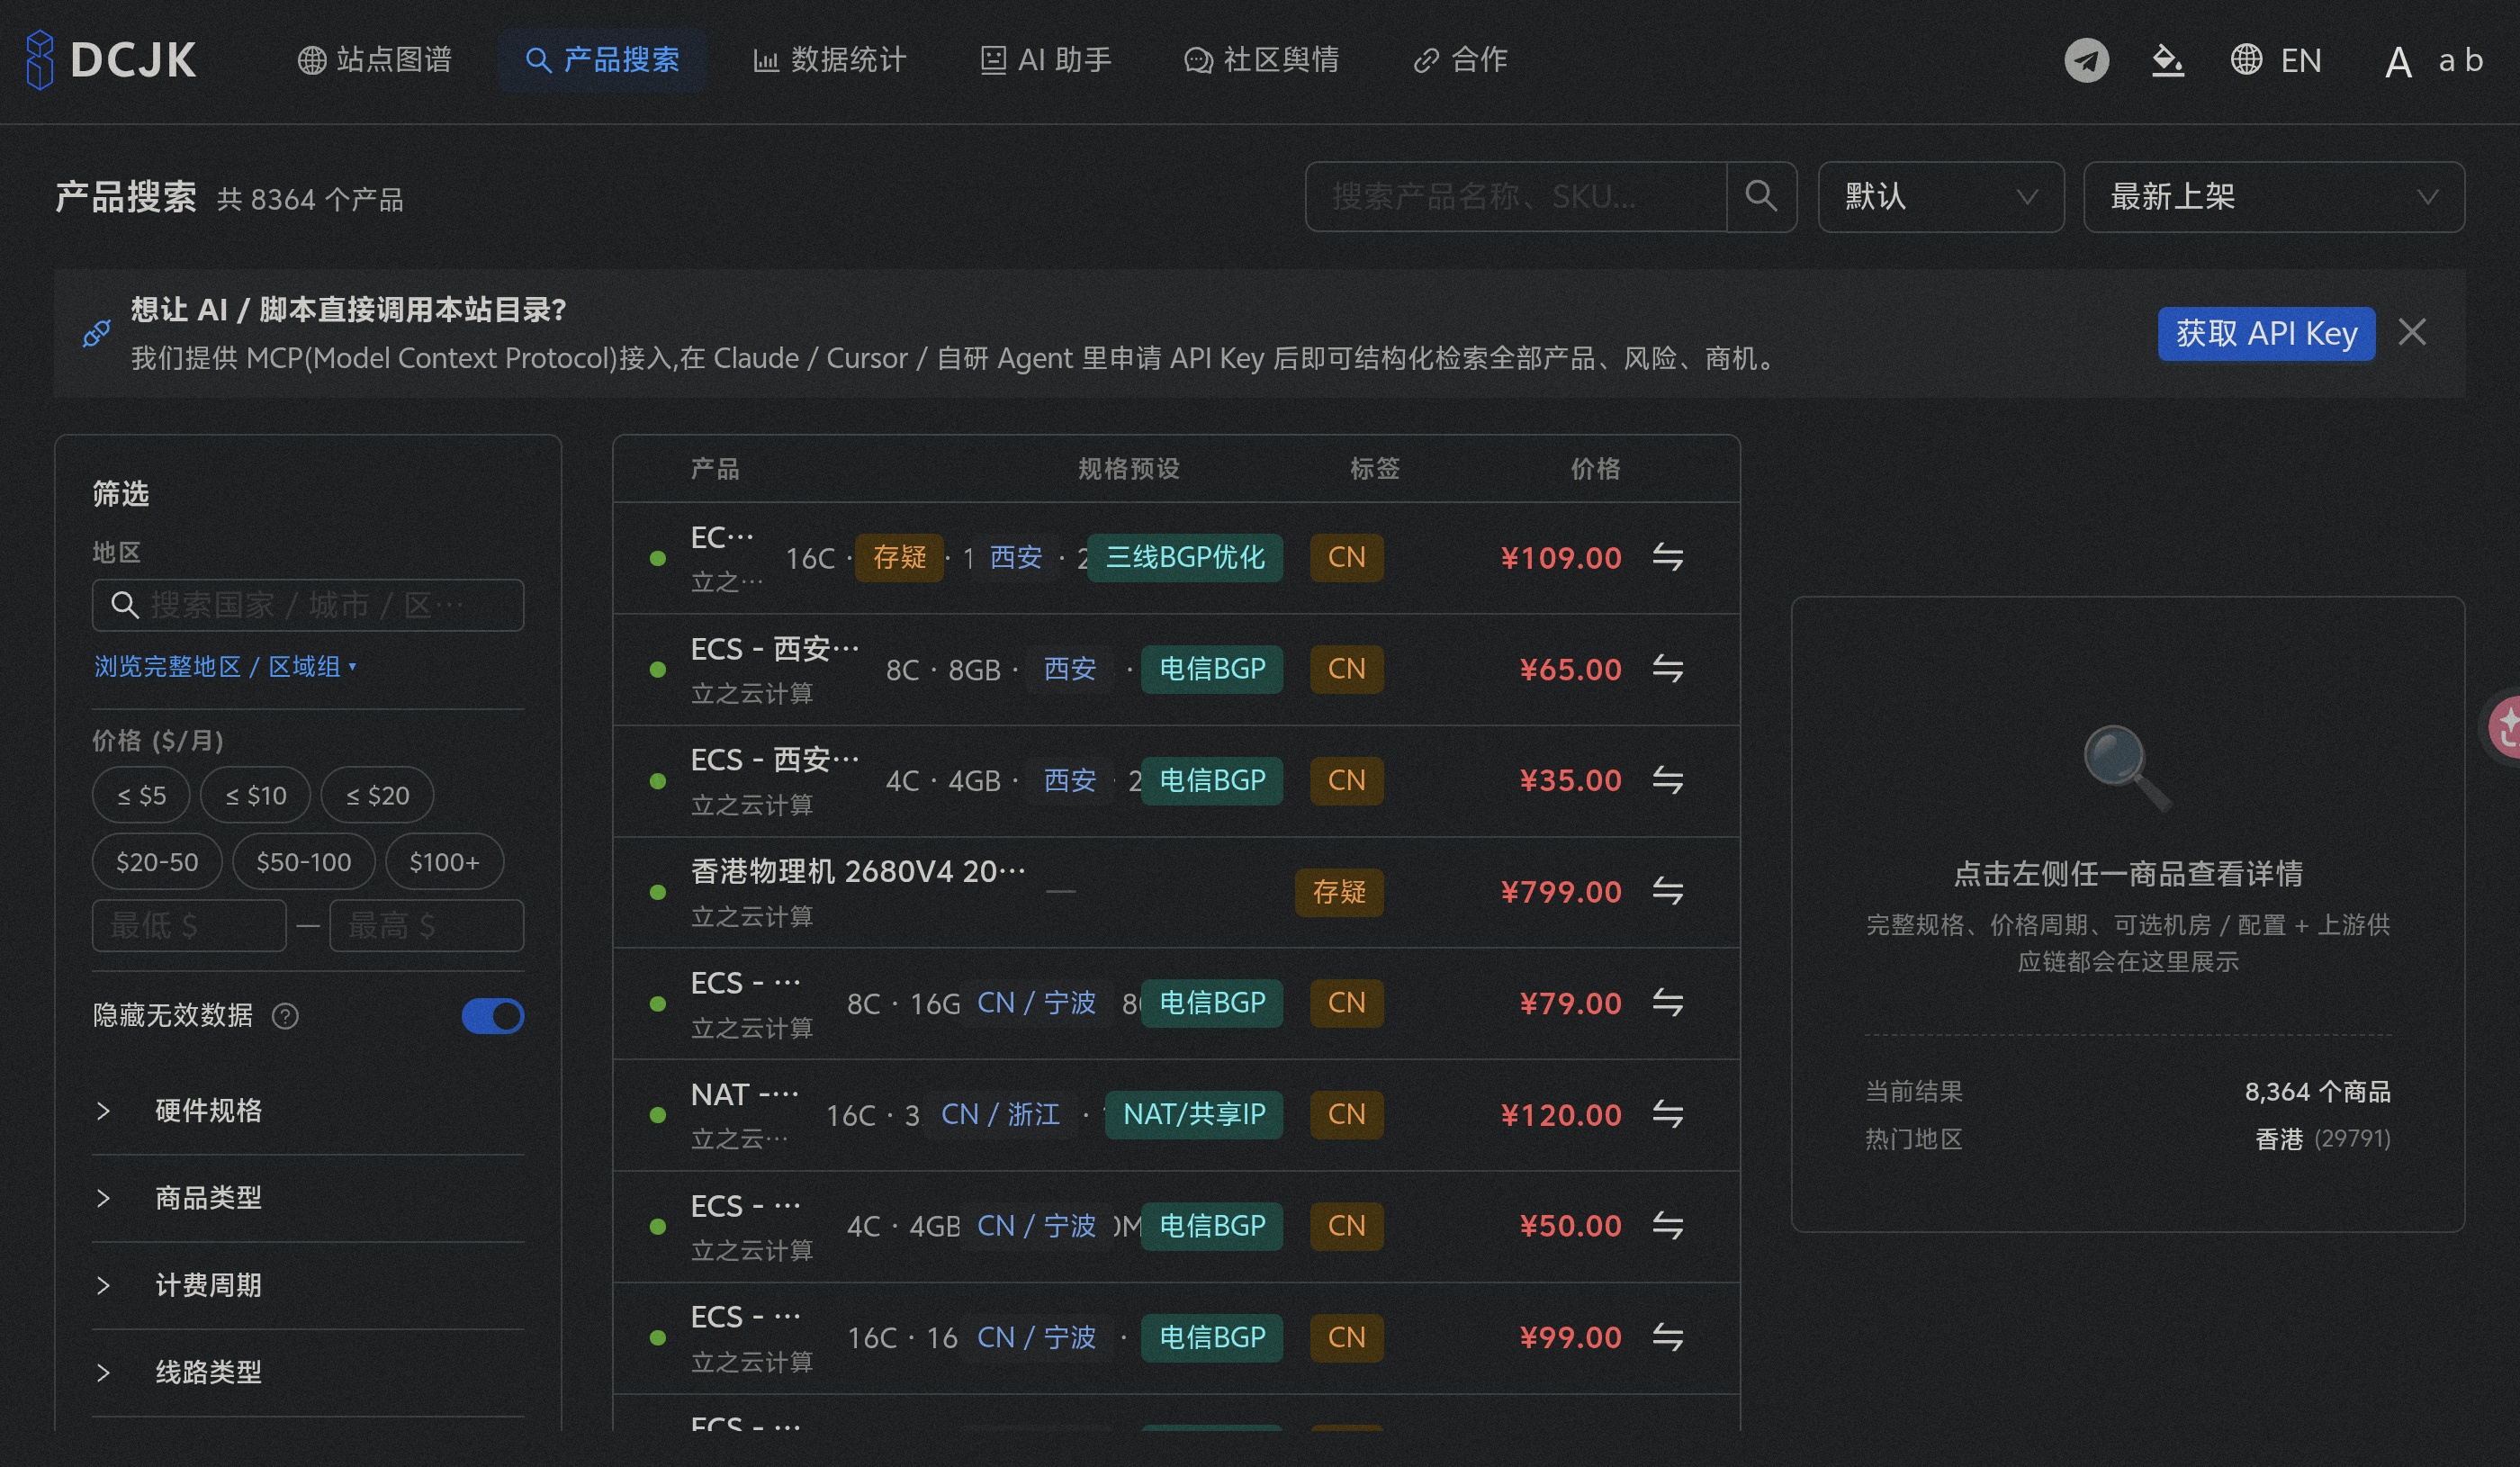Image resolution: width=2520 pixels, height=1467 pixels.
Task: Click the theme color fill icon
Action: click(x=2167, y=60)
